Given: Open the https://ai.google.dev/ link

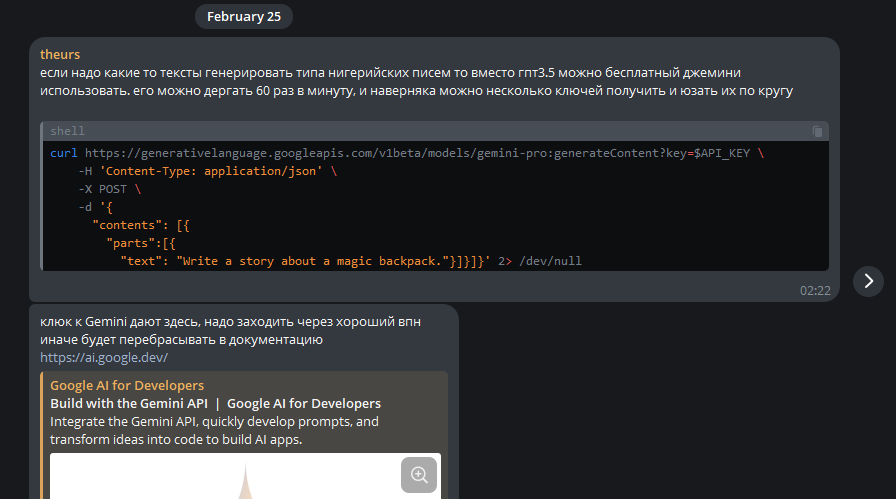Looking at the screenshot, I should 104,357.
